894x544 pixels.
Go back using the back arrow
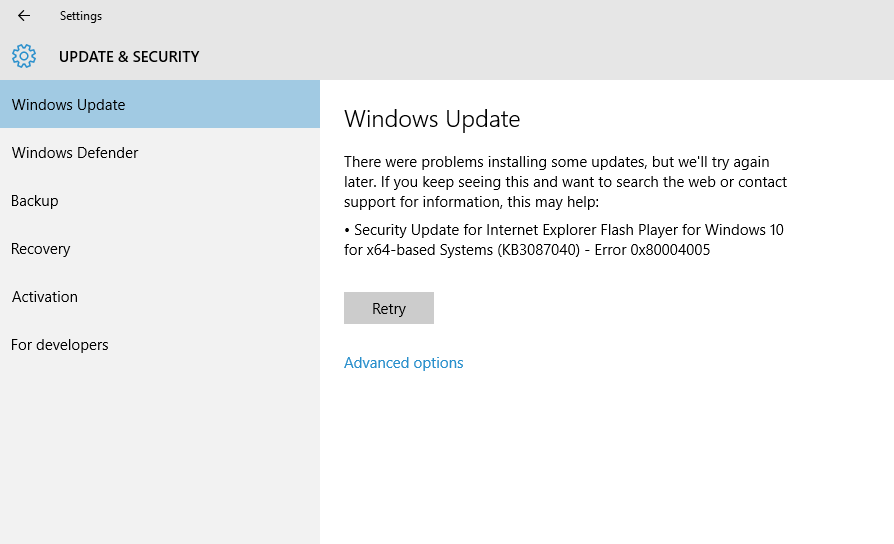[x=24, y=16]
